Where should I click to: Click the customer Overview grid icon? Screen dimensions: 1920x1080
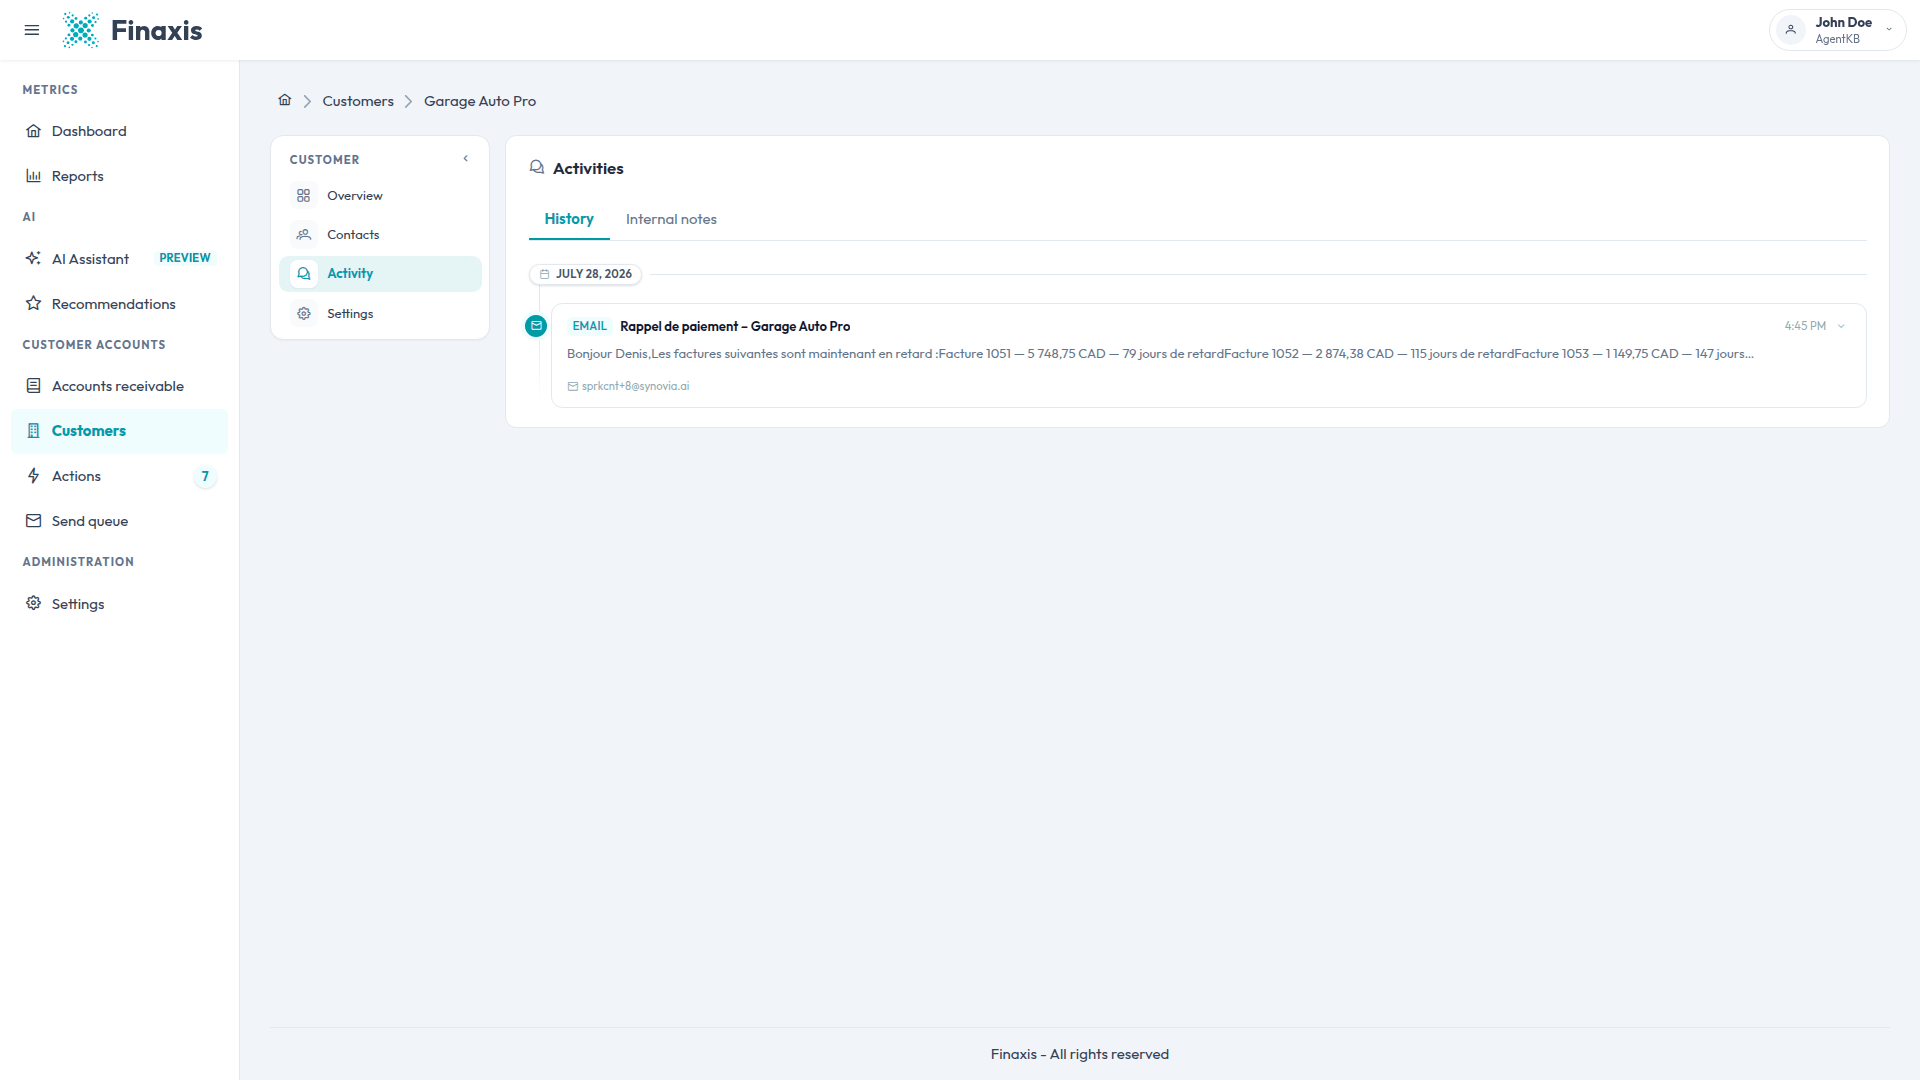304,196
